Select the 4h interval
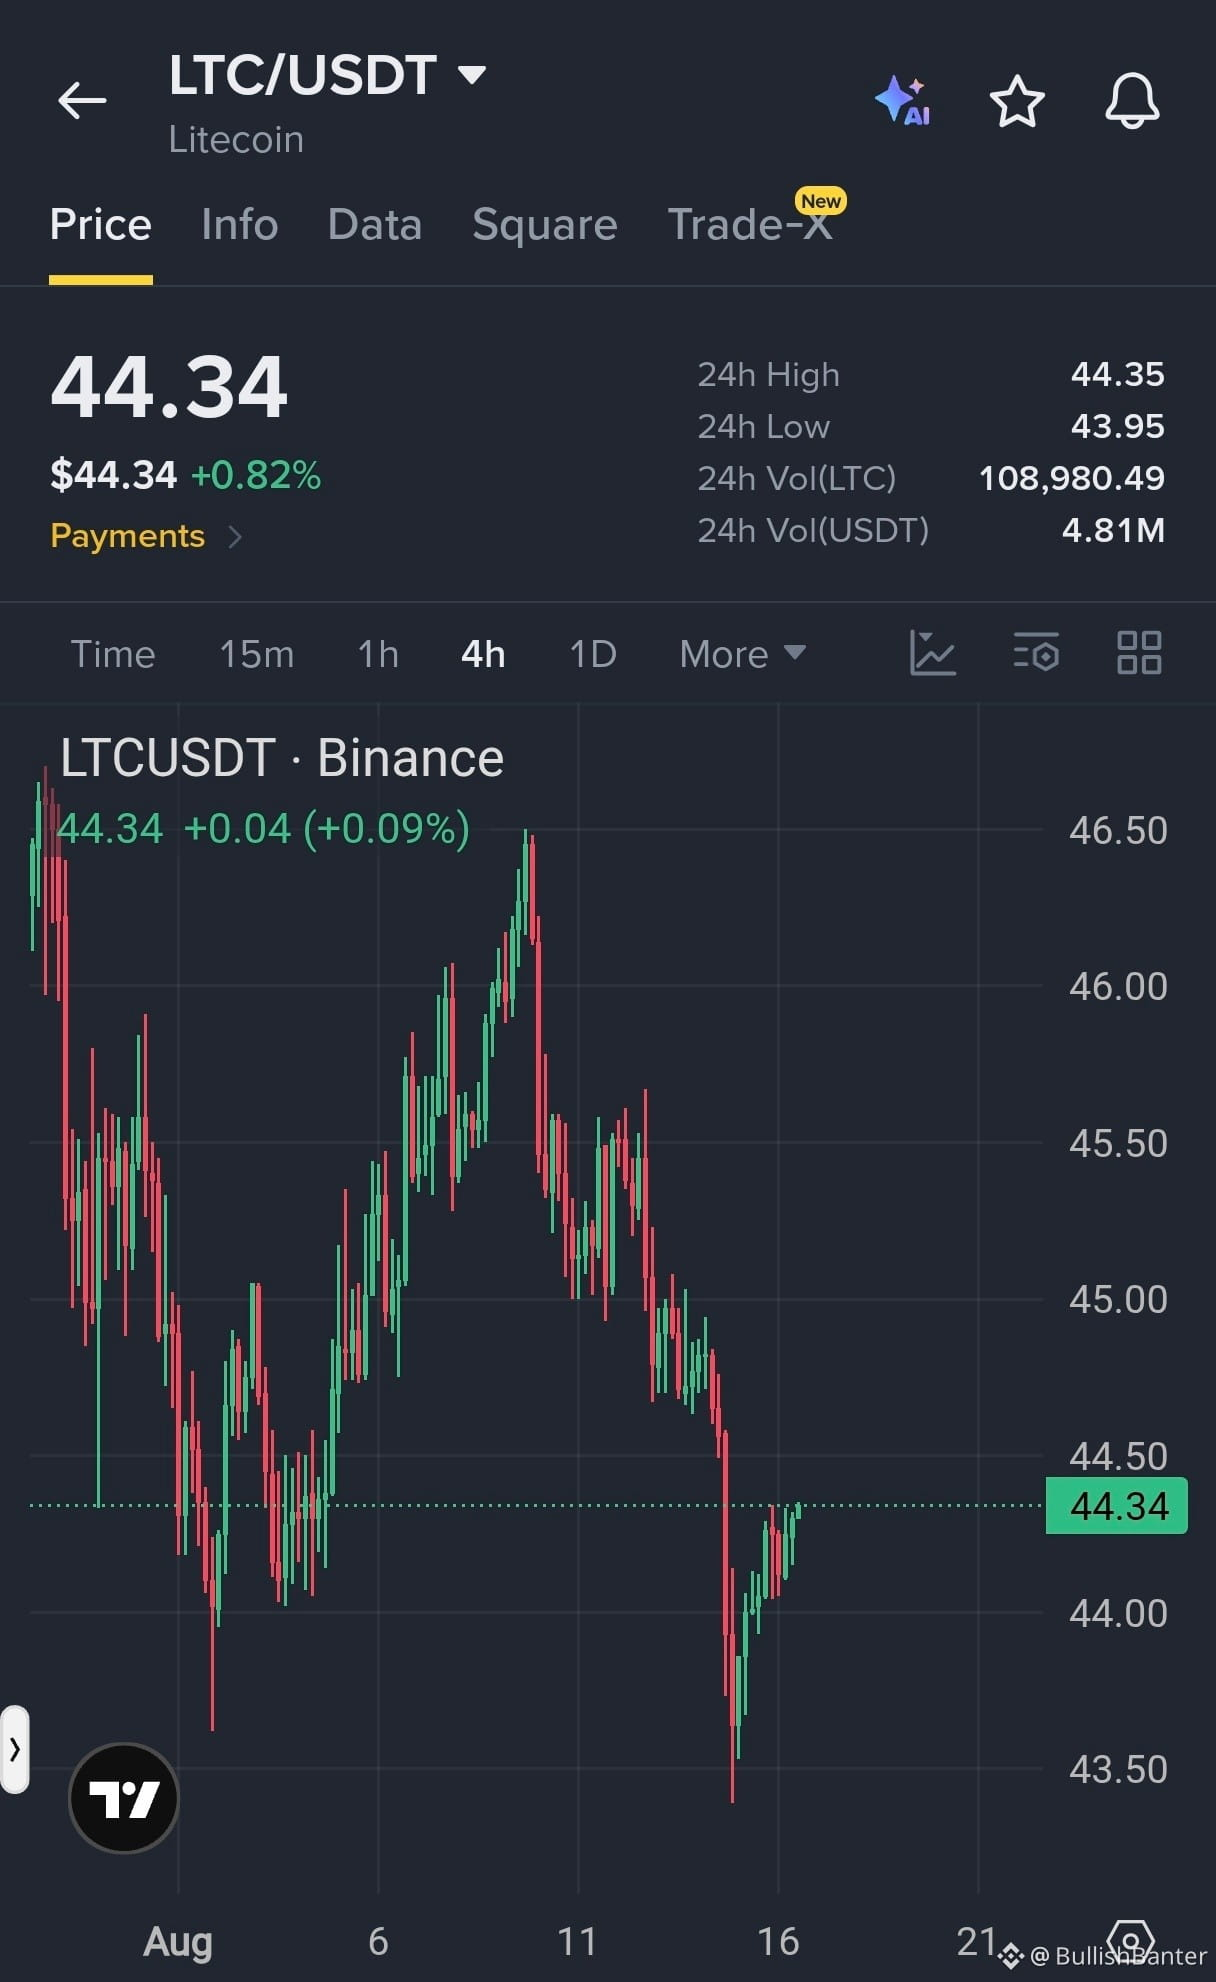 pyautogui.click(x=483, y=654)
